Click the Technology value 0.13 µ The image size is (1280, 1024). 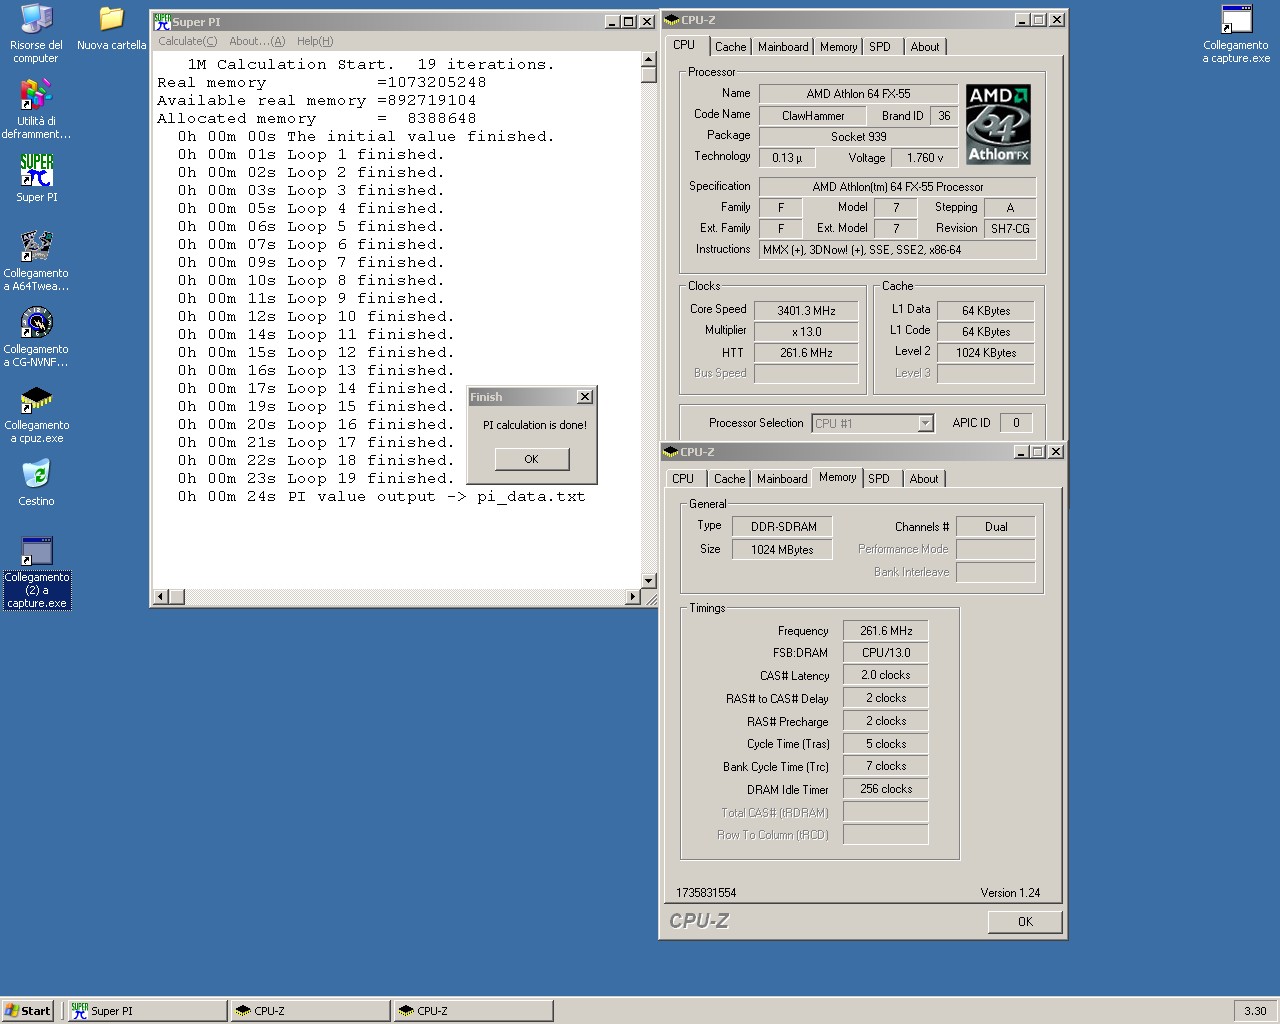pos(787,158)
